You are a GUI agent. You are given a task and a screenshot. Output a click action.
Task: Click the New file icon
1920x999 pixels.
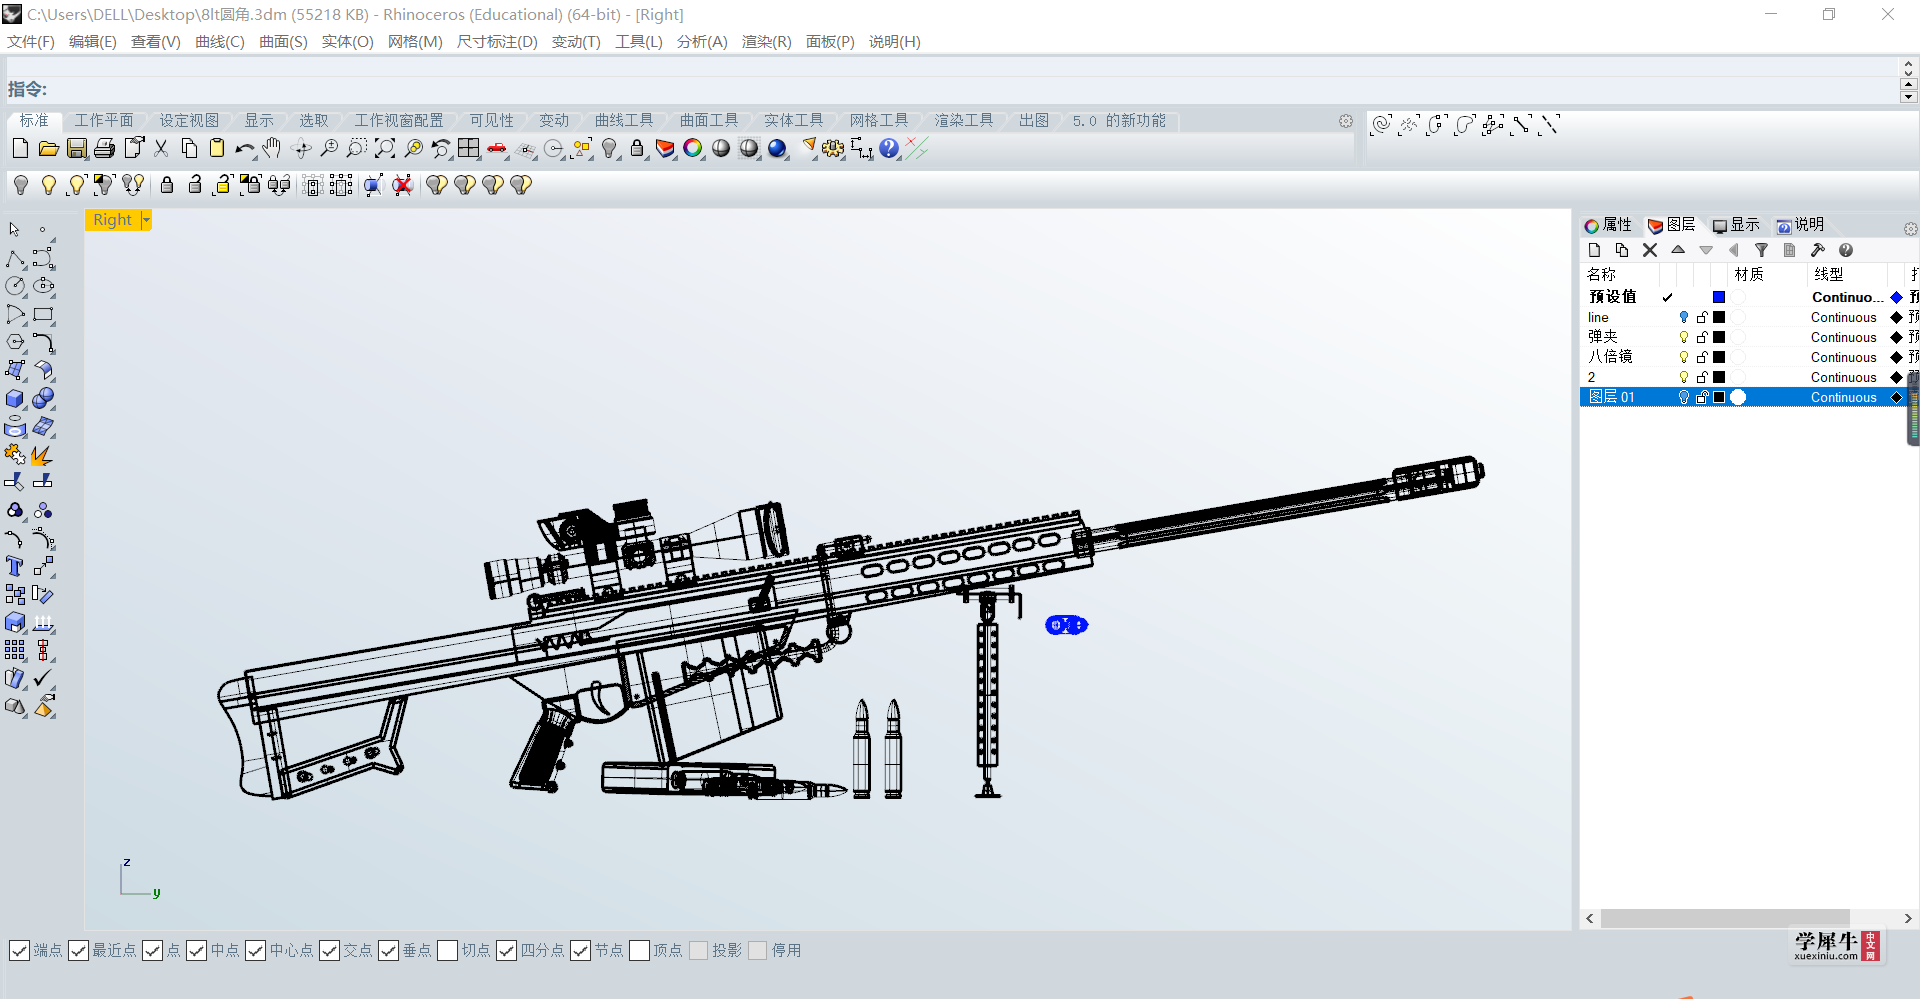(x=20, y=148)
